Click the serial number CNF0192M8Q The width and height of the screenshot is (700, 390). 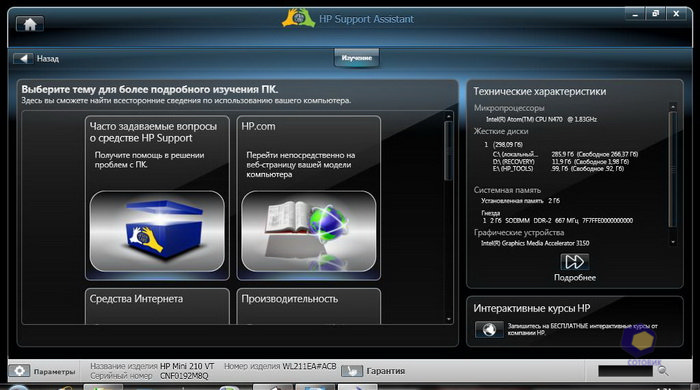coord(184,376)
